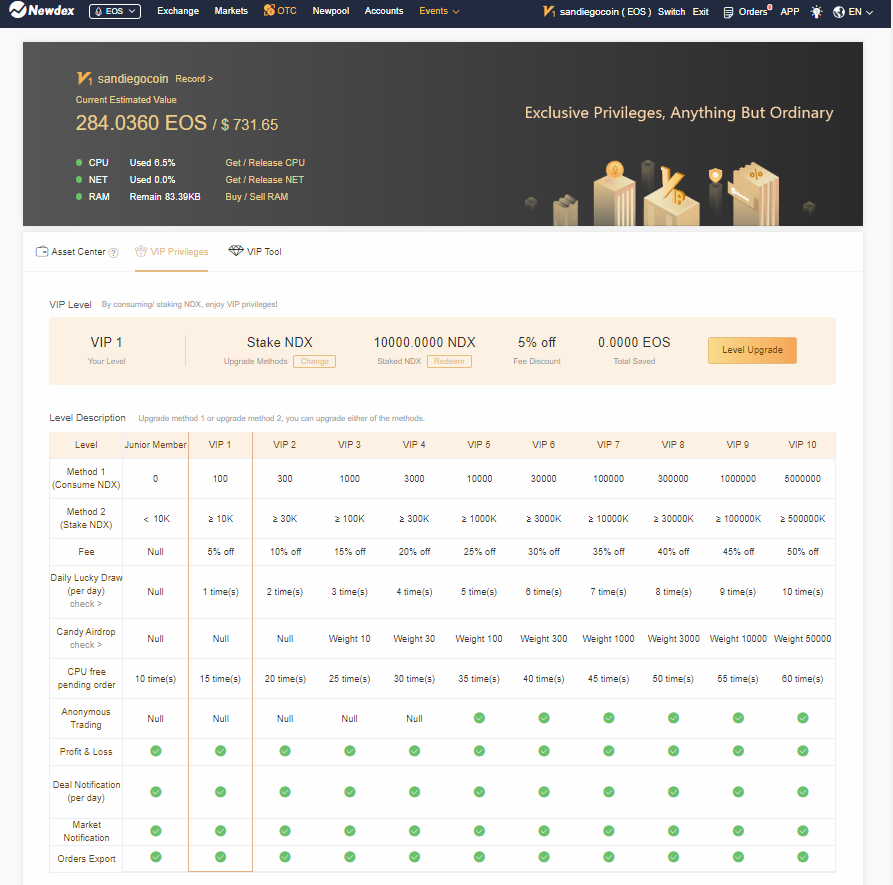Open the account Record link

pyautogui.click(x=194, y=79)
